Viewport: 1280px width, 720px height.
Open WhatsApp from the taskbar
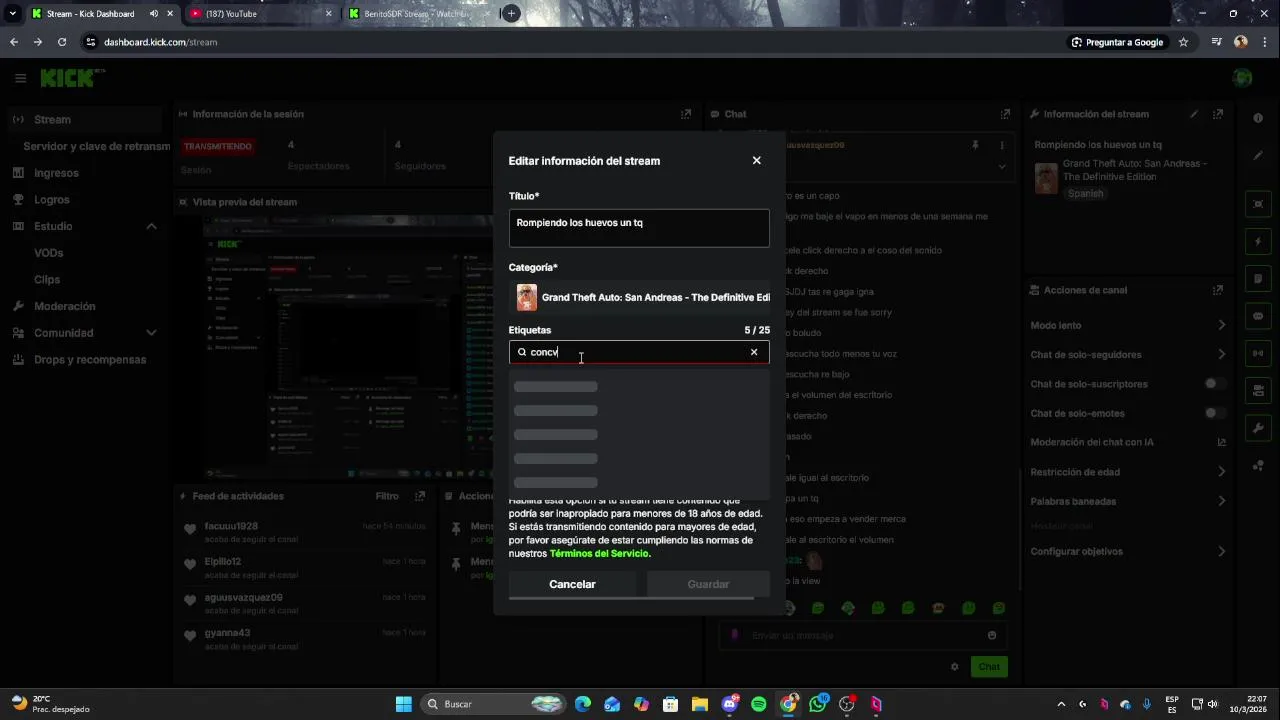[x=818, y=704]
